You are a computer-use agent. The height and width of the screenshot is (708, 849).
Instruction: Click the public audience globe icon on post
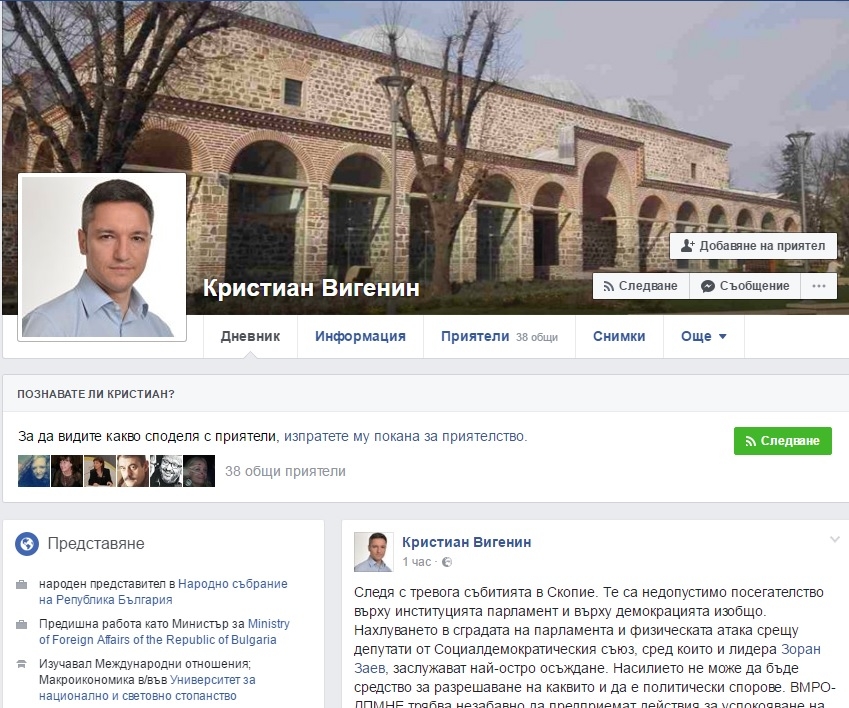click(x=447, y=562)
